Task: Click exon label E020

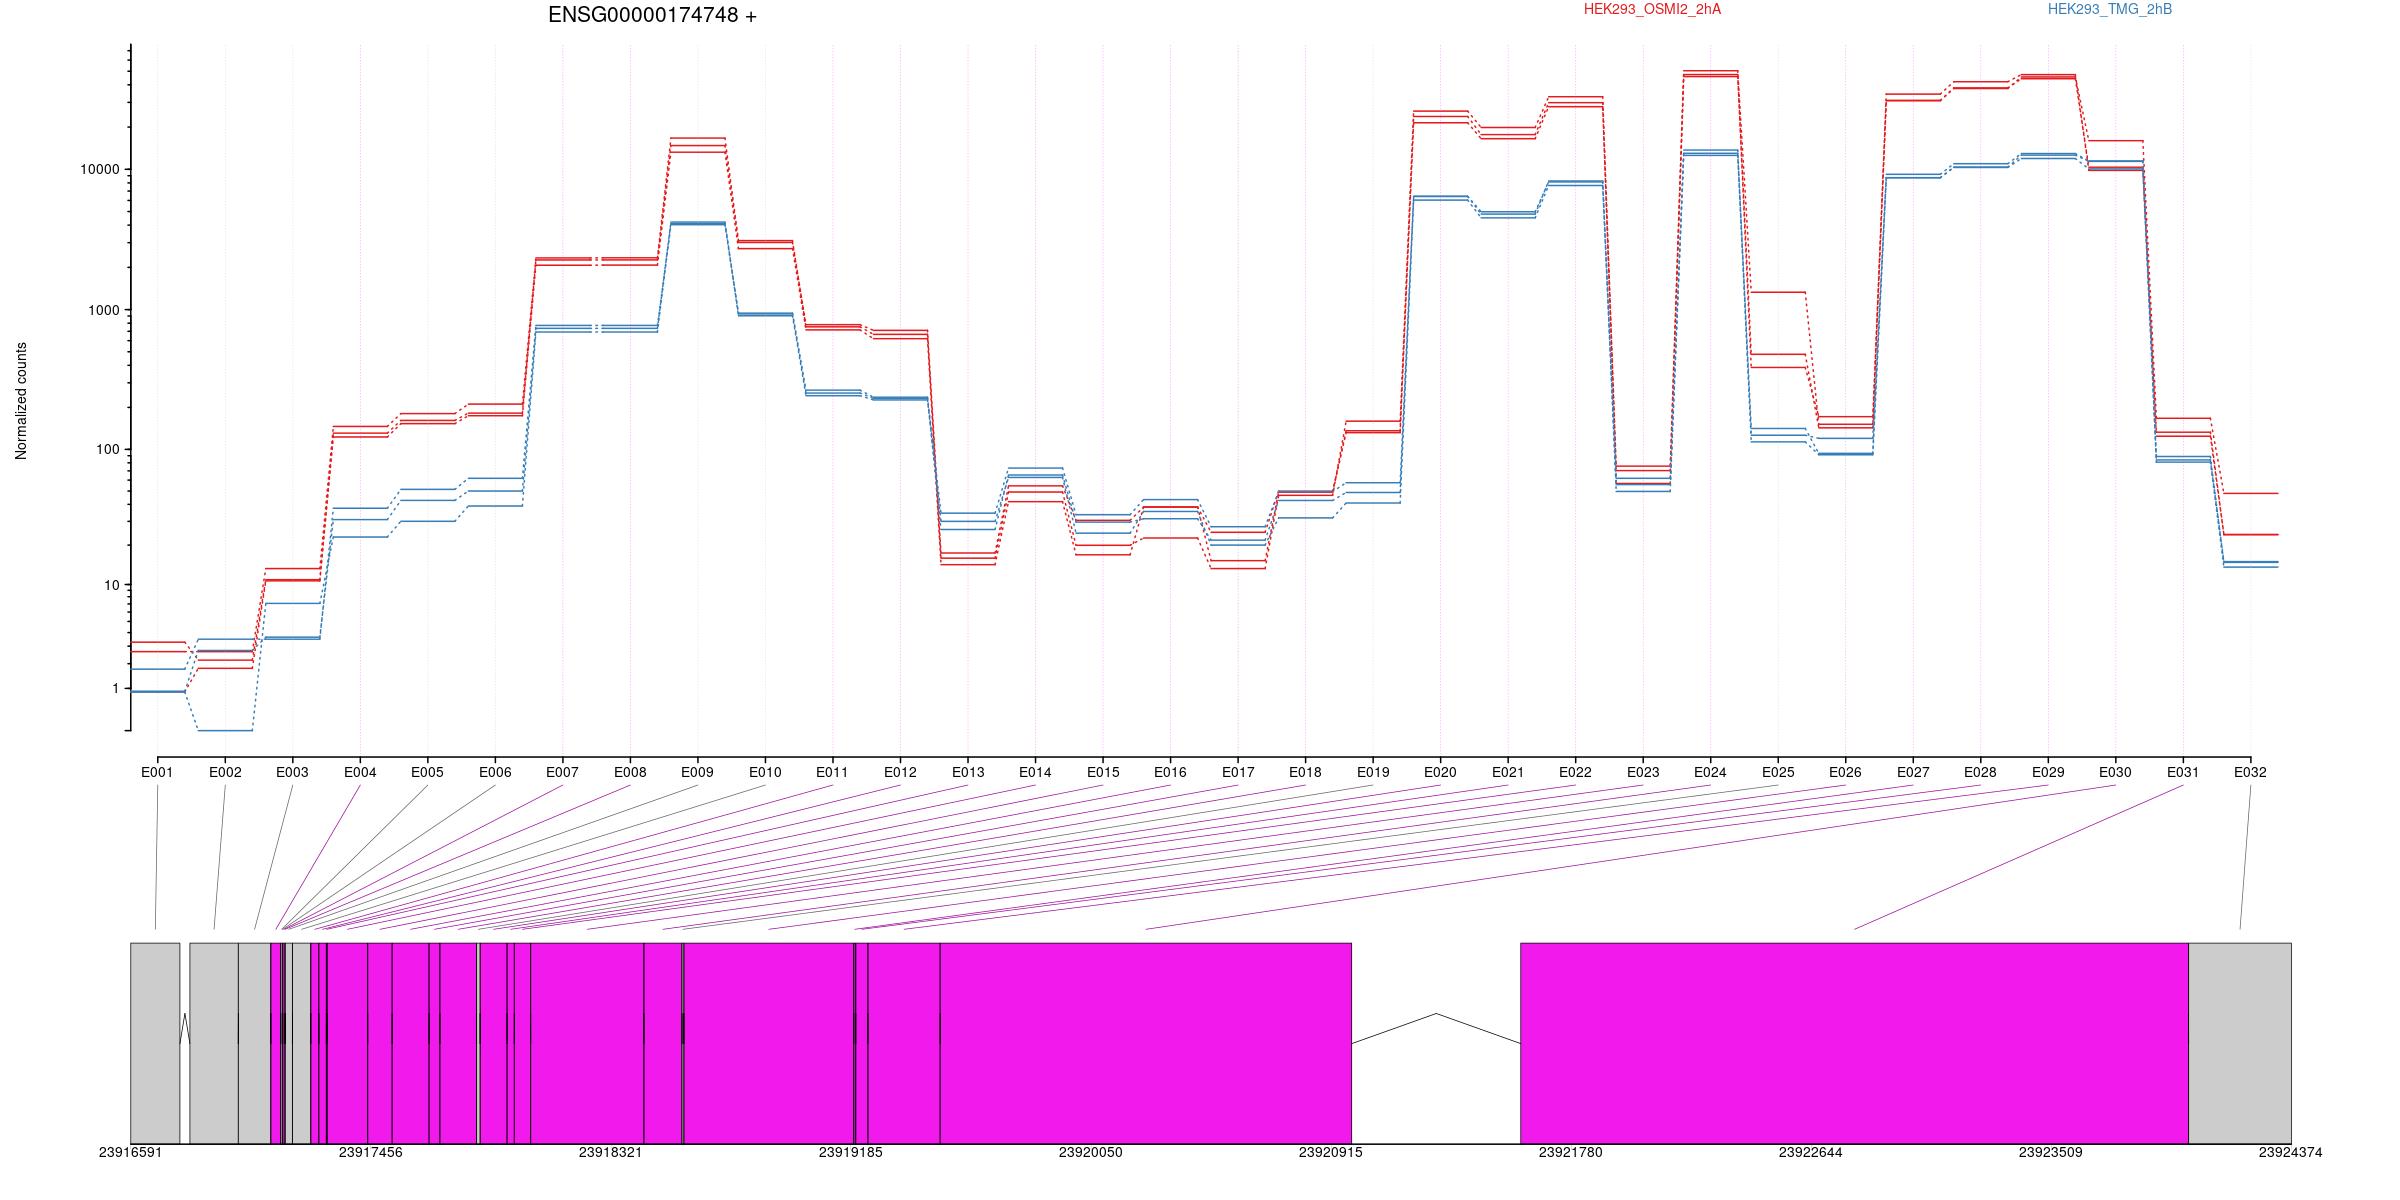Action: click(1440, 772)
